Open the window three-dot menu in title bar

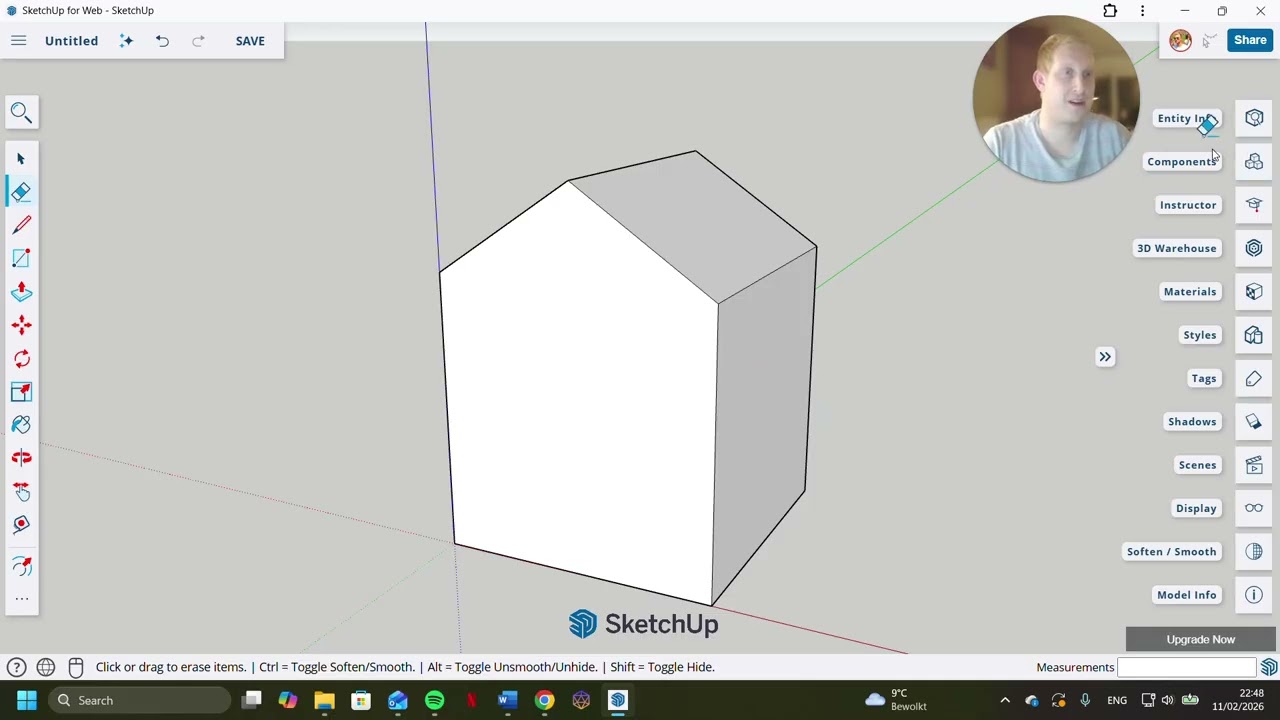tap(1142, 11)
